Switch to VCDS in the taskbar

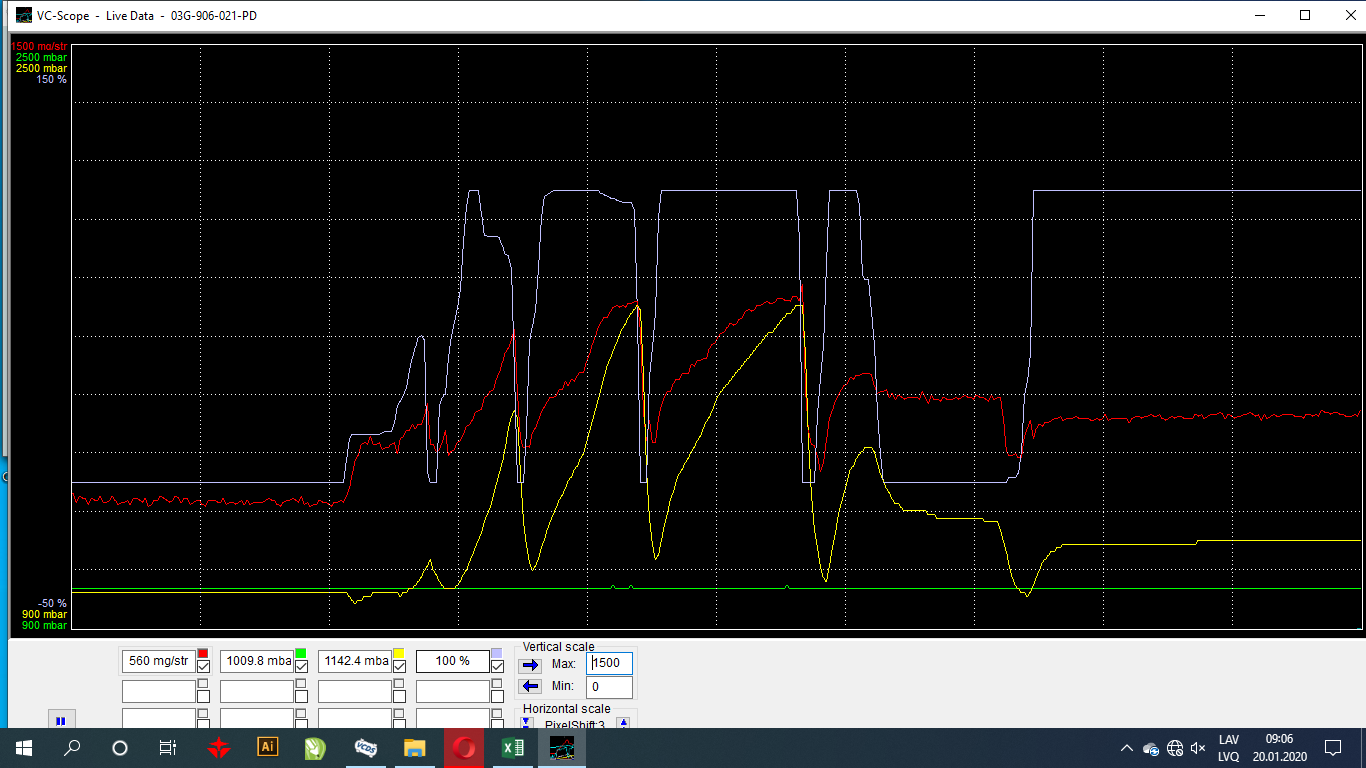pyautogui.click(x=365, y=748)
